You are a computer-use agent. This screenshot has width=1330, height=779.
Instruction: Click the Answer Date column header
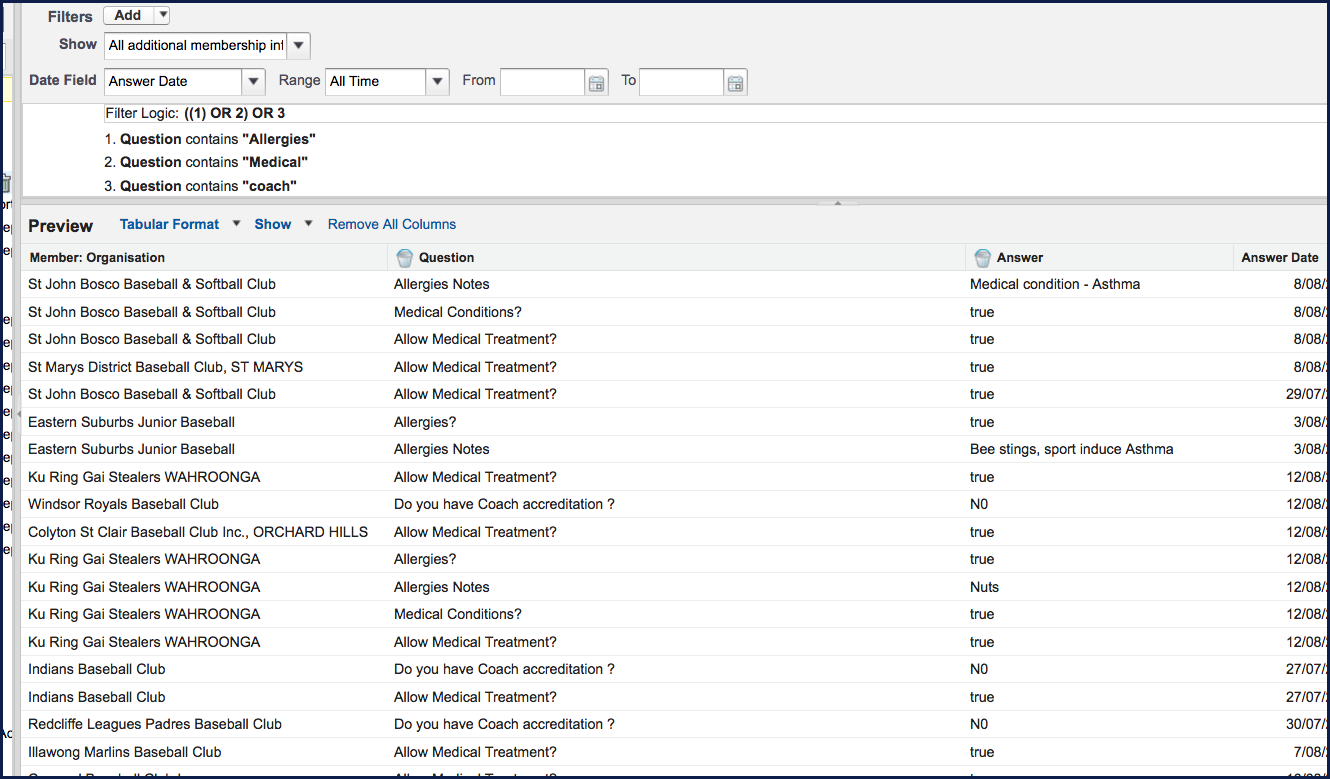[x=1278, y=258]
